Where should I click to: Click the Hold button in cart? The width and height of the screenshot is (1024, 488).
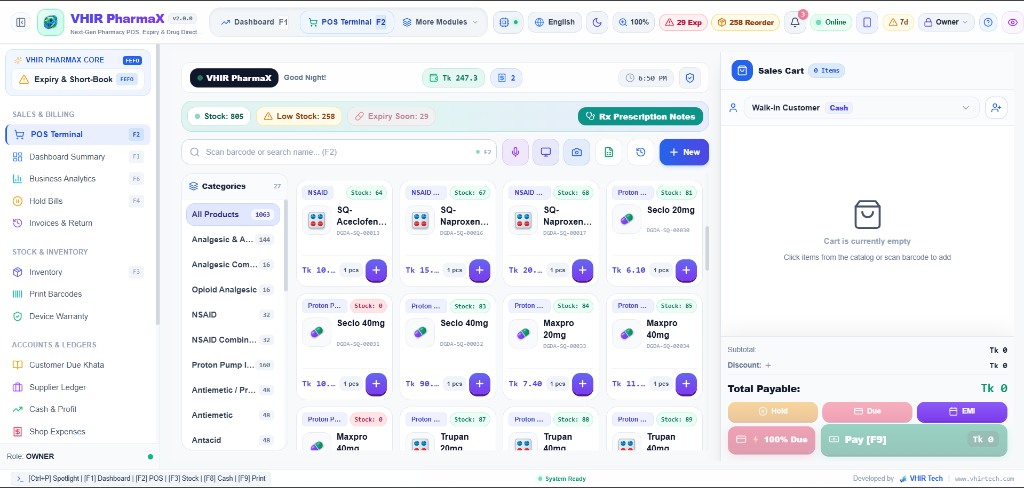(773, 412)
